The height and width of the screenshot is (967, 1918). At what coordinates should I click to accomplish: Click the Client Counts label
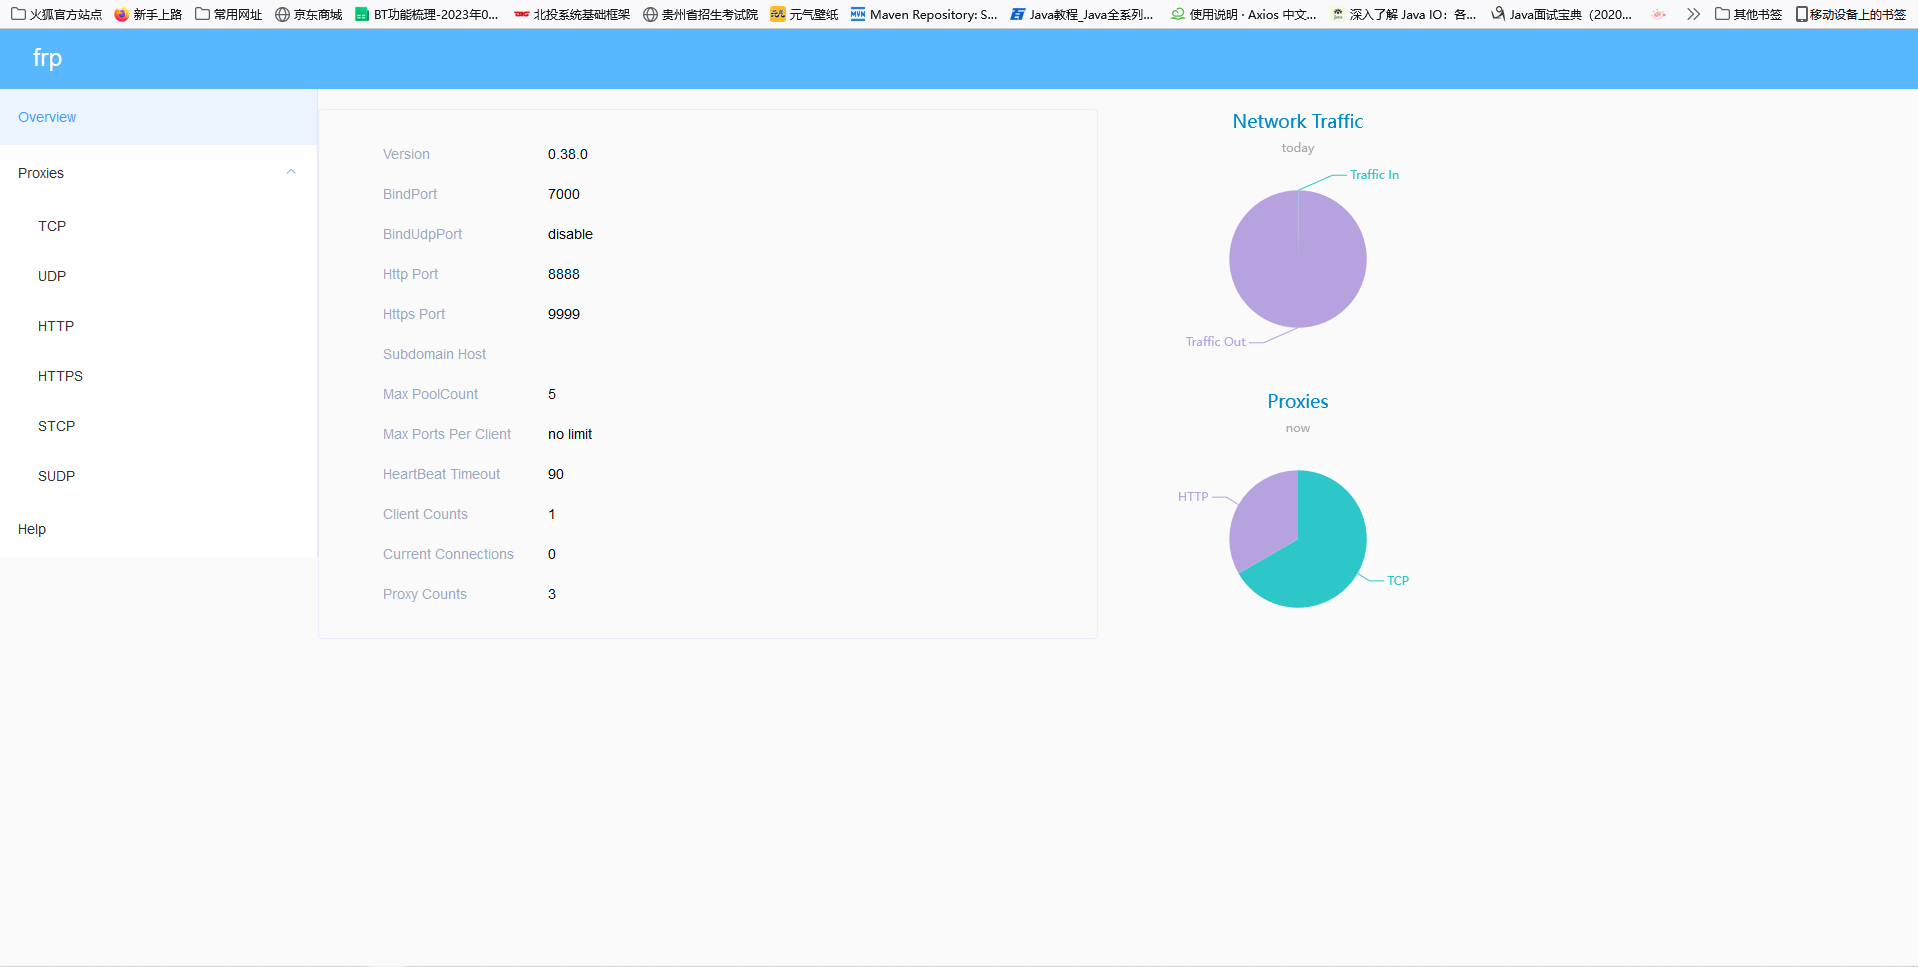pyautogui.click(x=425, y=514)
